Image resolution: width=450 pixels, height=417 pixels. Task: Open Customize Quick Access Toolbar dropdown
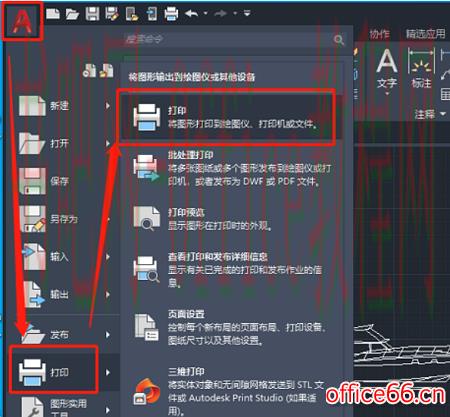[247, 13]
